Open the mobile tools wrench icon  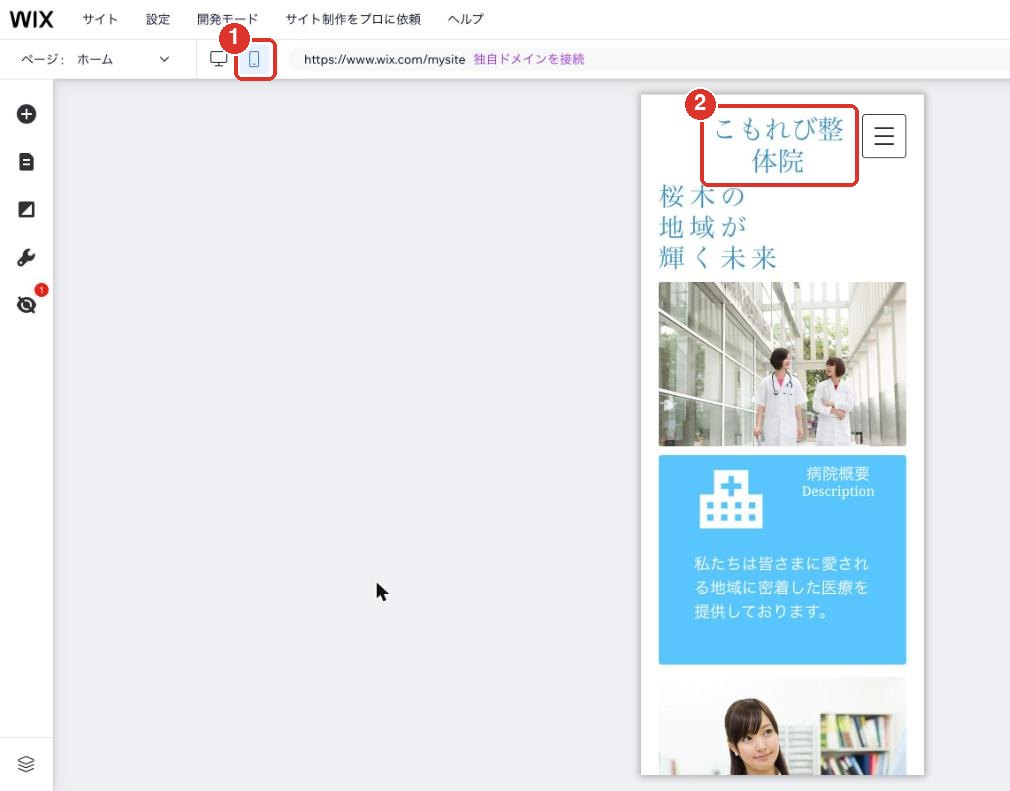click(26, 258)
